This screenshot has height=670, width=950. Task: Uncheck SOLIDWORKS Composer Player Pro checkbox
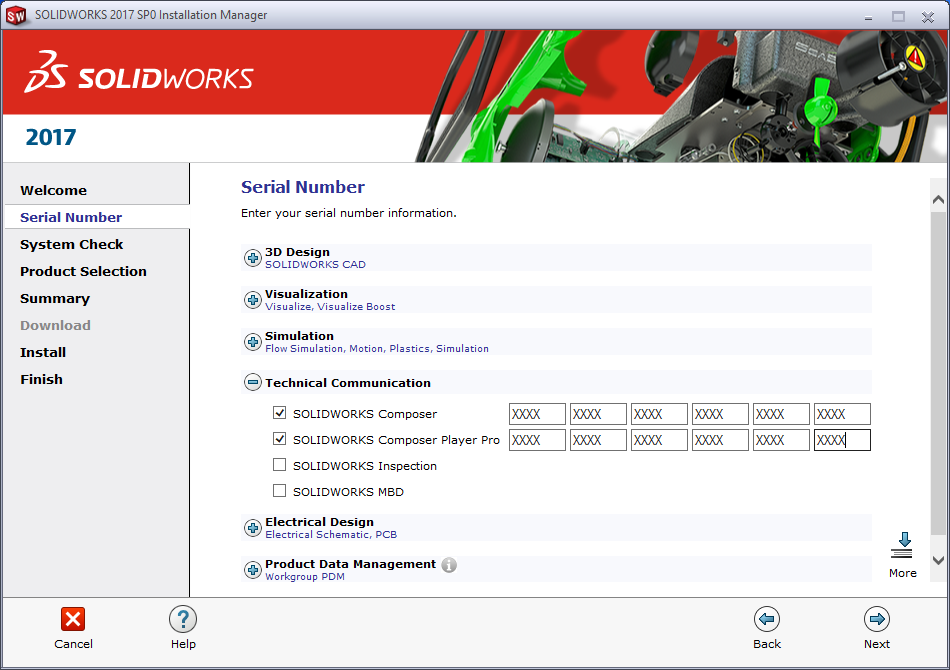[279, 439]
